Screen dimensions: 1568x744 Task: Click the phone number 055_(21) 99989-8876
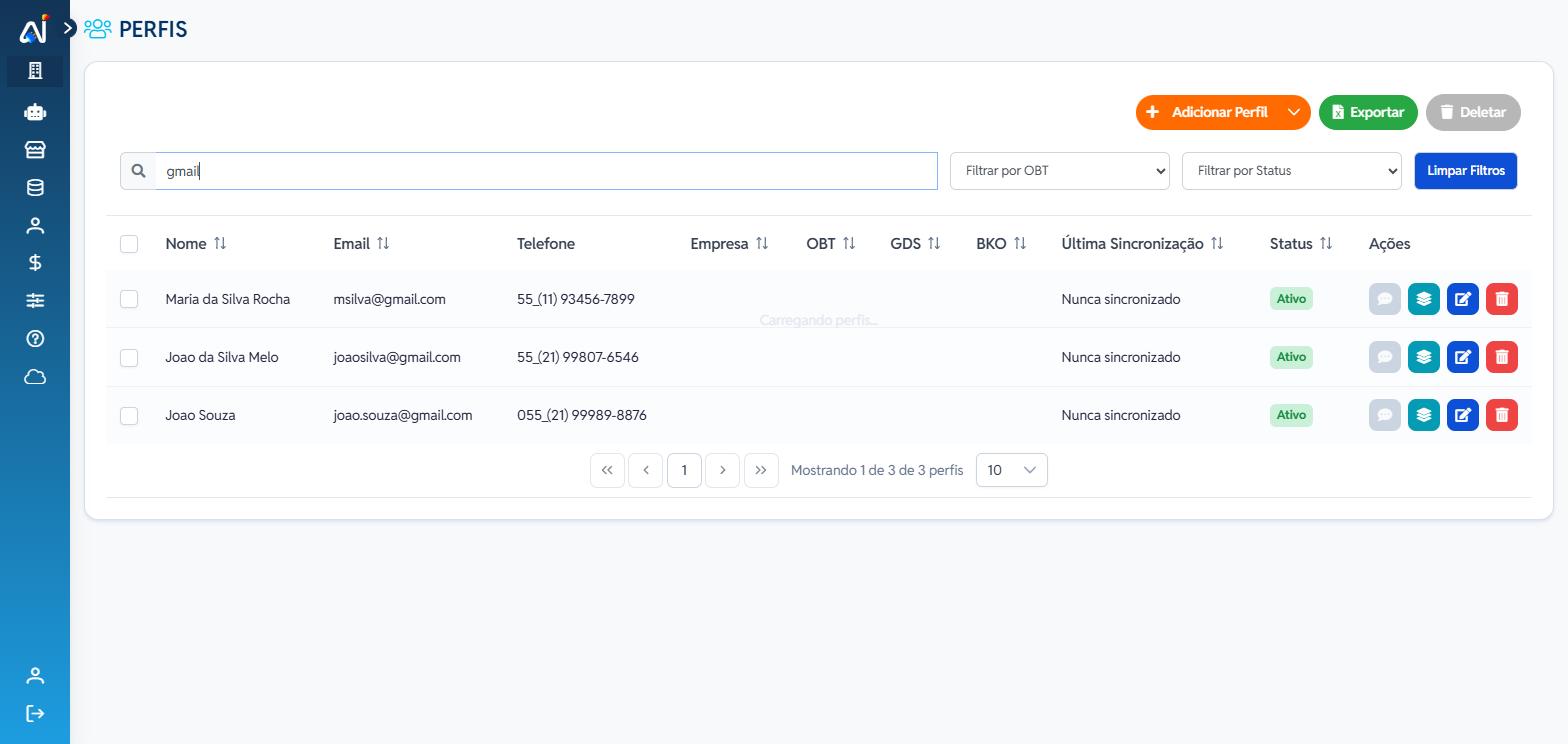point(582,415)
